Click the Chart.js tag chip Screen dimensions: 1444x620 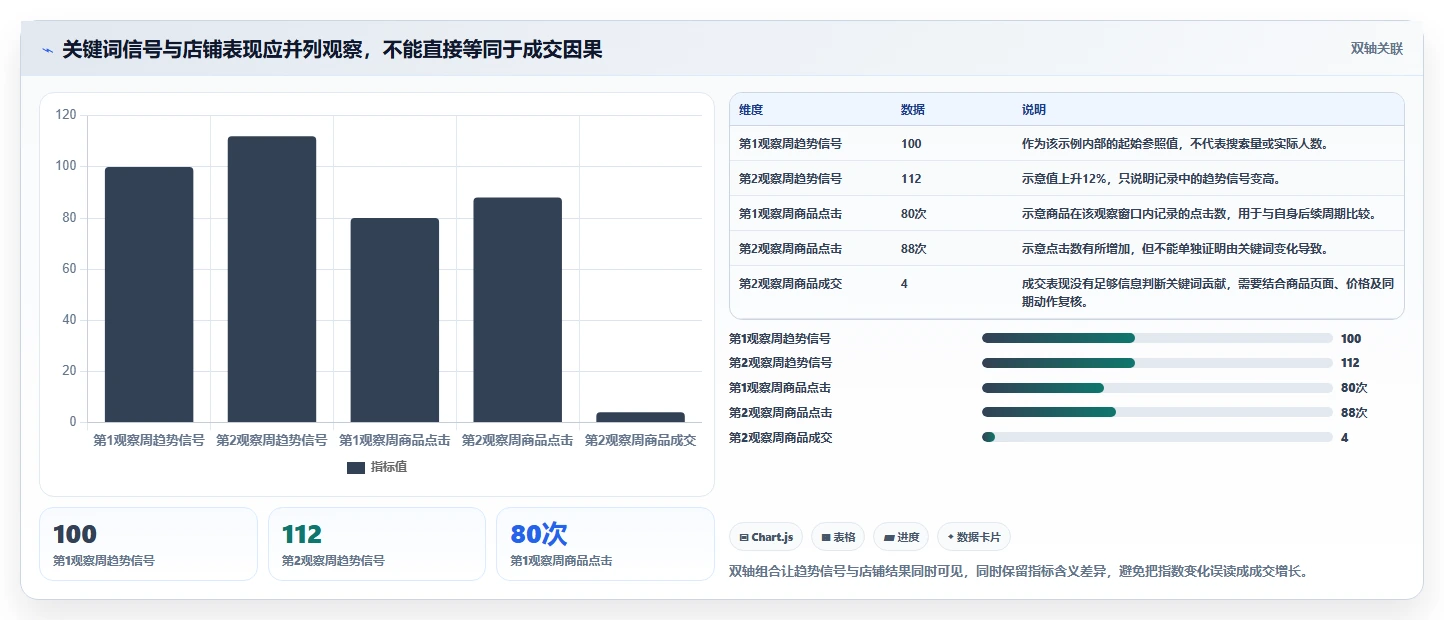tap(766, 537)
